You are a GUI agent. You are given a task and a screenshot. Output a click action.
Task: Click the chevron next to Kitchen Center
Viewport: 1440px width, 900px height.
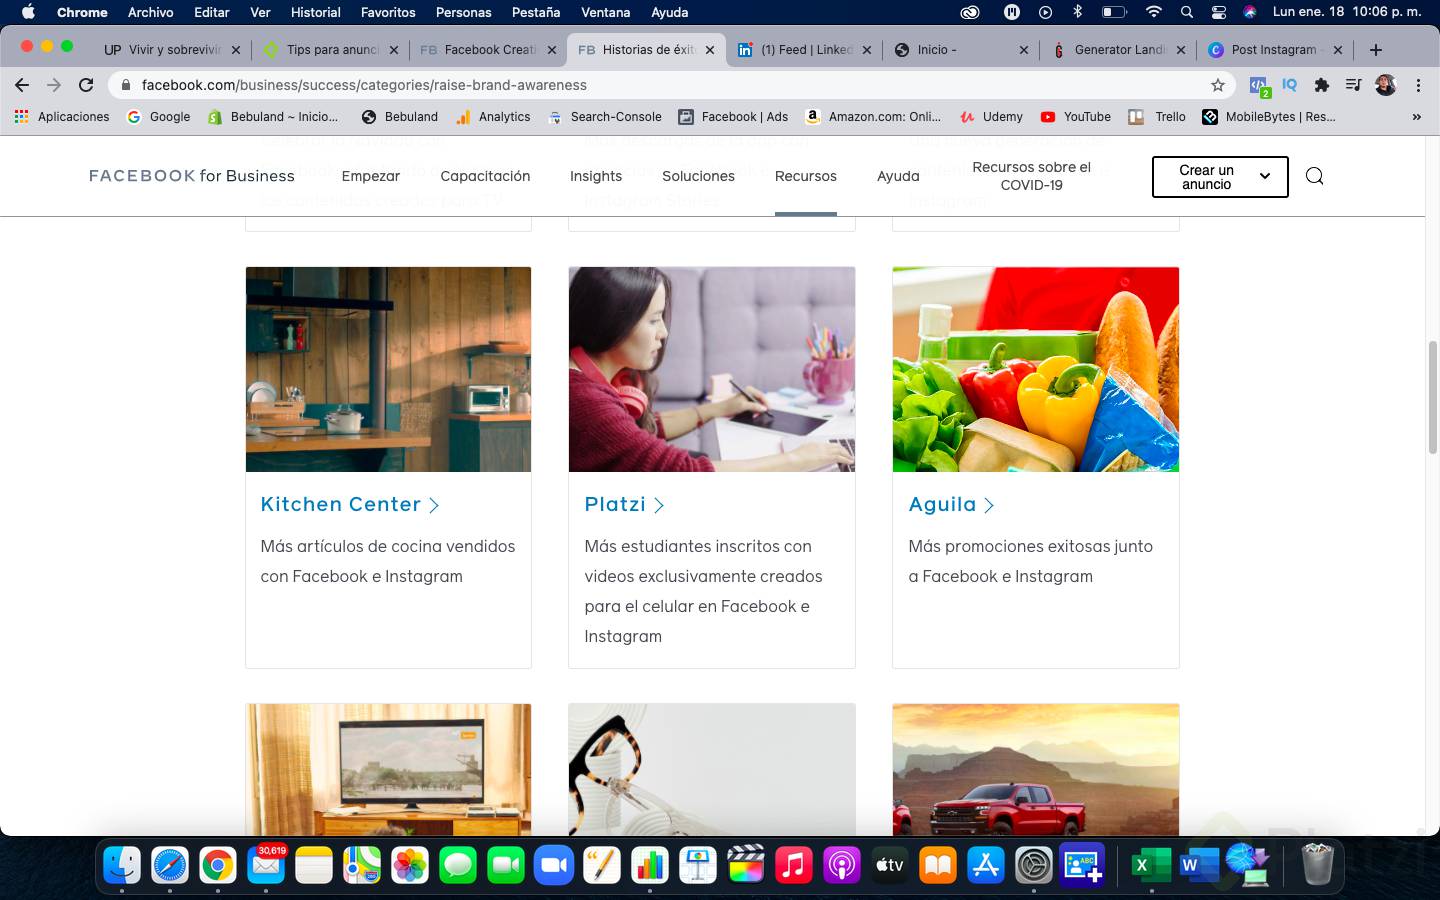pos(434,506)
